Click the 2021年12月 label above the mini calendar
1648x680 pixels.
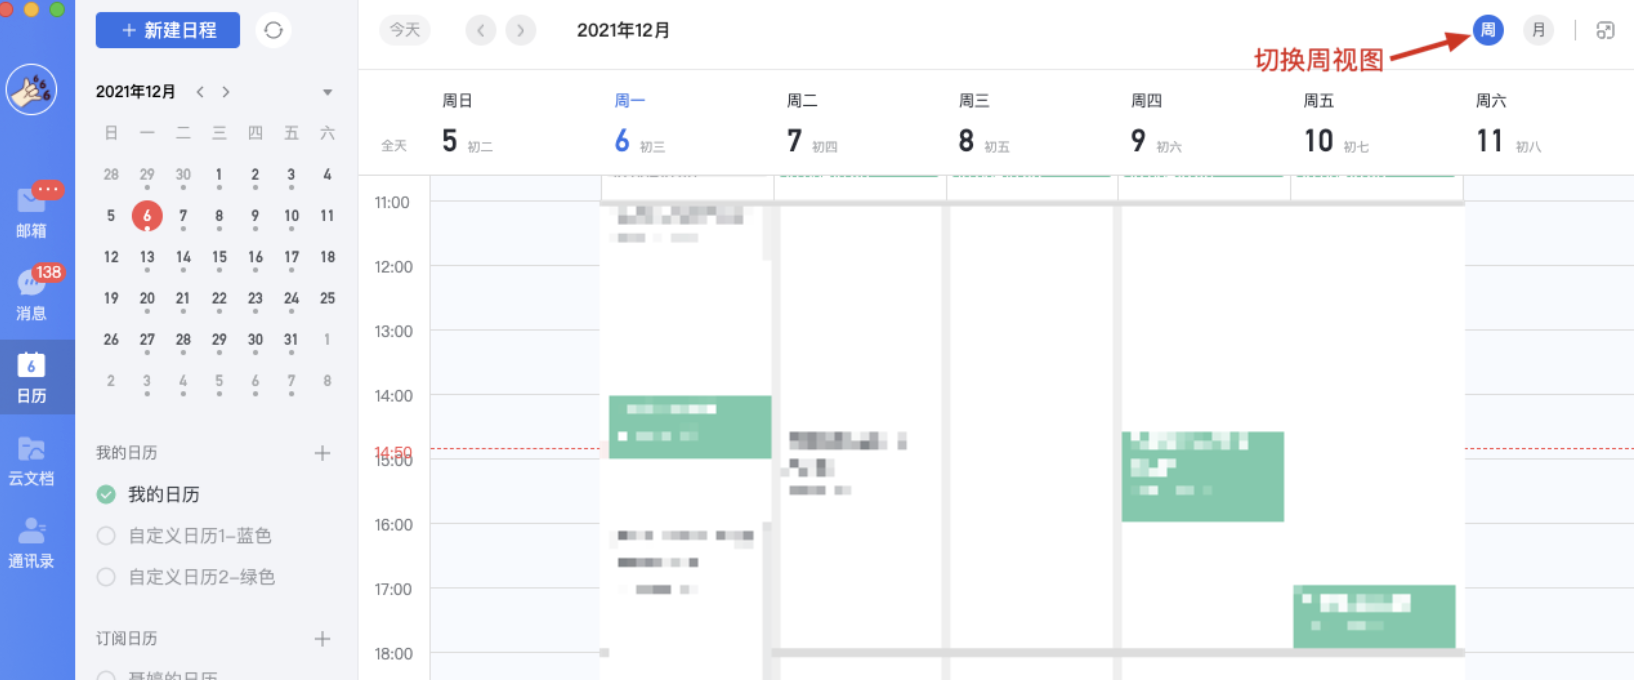coord(136,92)
